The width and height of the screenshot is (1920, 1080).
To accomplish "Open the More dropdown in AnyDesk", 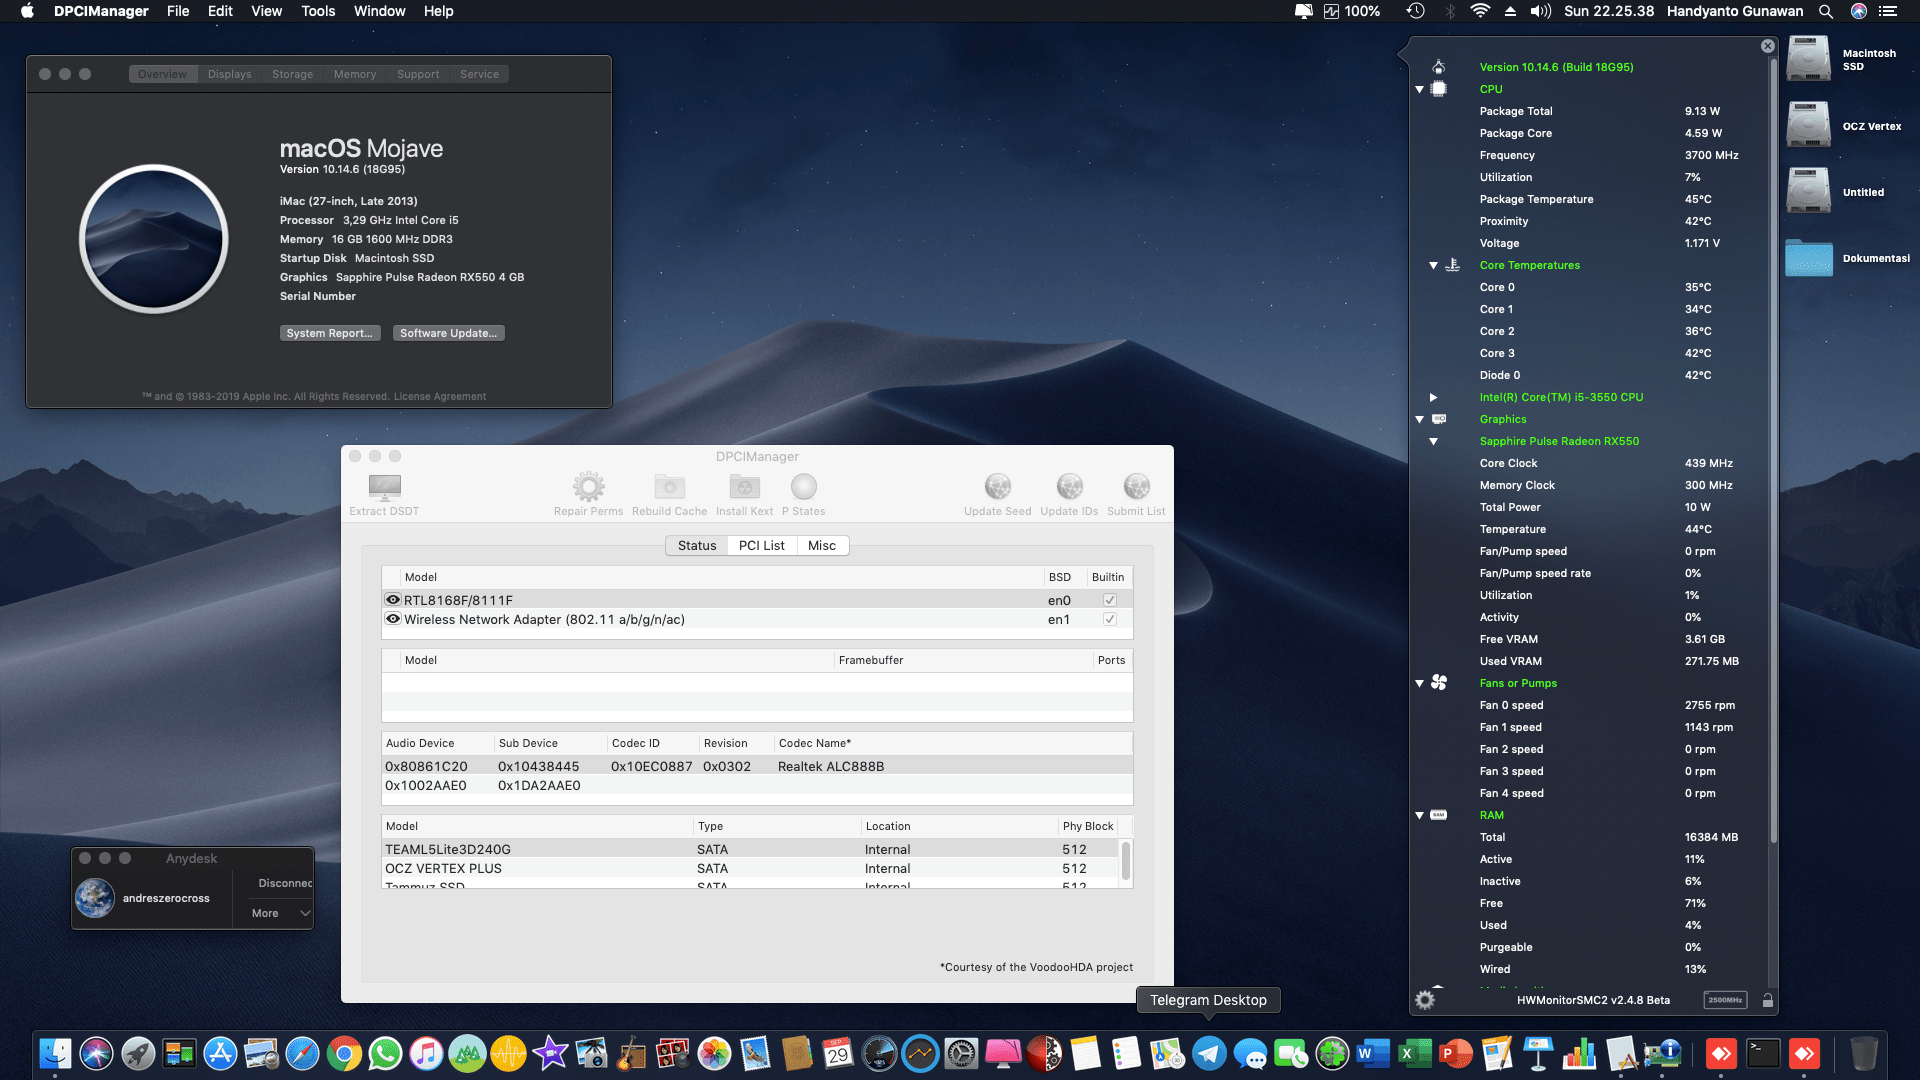I will coord(277,912).
